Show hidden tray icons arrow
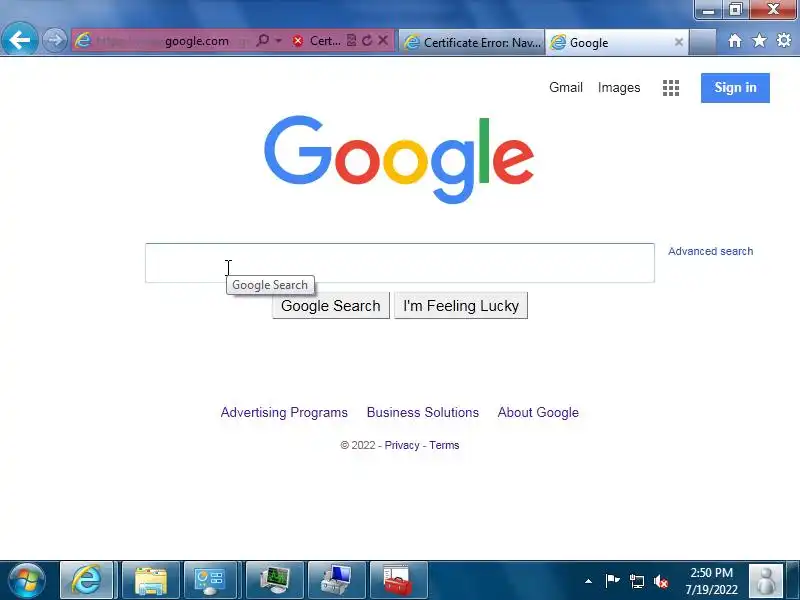 tap(588, 581)
